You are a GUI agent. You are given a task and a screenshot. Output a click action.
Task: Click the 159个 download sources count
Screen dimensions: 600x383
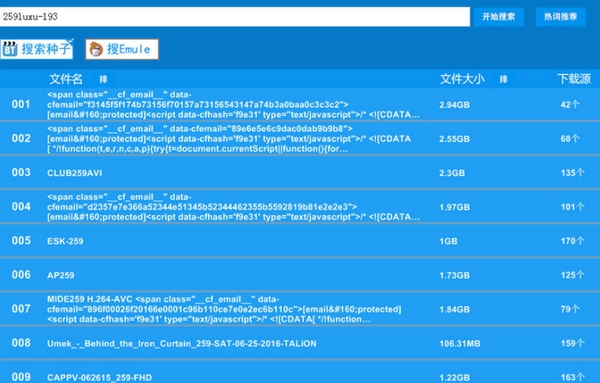coord(573,343)
